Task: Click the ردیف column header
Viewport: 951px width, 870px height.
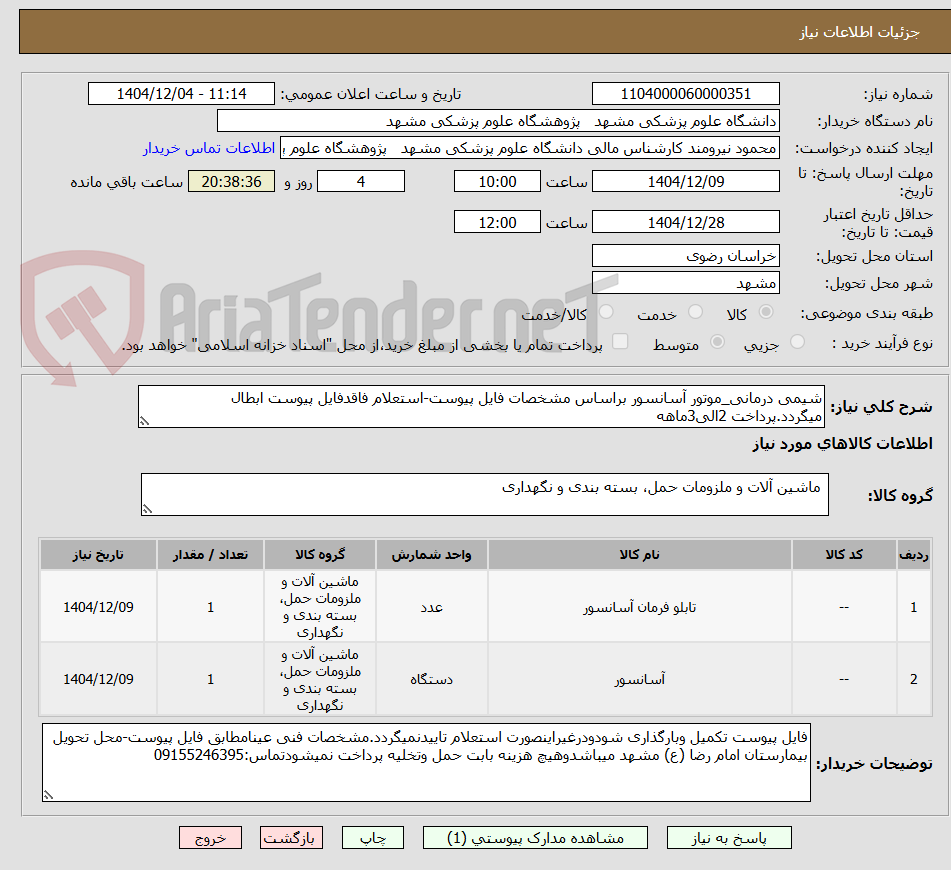Action: tap(914, 555)
